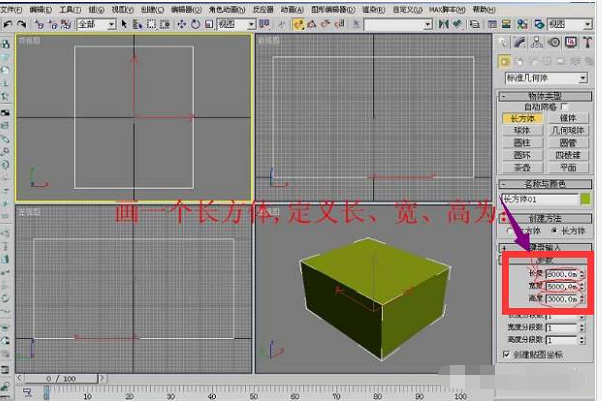Select the Lights category icon
The height and width of the screenshot is (401, 602).
coord(533,61)
